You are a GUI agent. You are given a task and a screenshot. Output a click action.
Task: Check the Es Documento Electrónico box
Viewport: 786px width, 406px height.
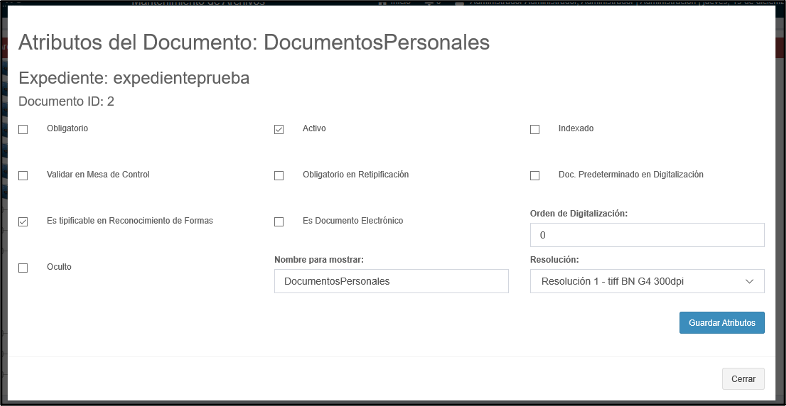279,222
